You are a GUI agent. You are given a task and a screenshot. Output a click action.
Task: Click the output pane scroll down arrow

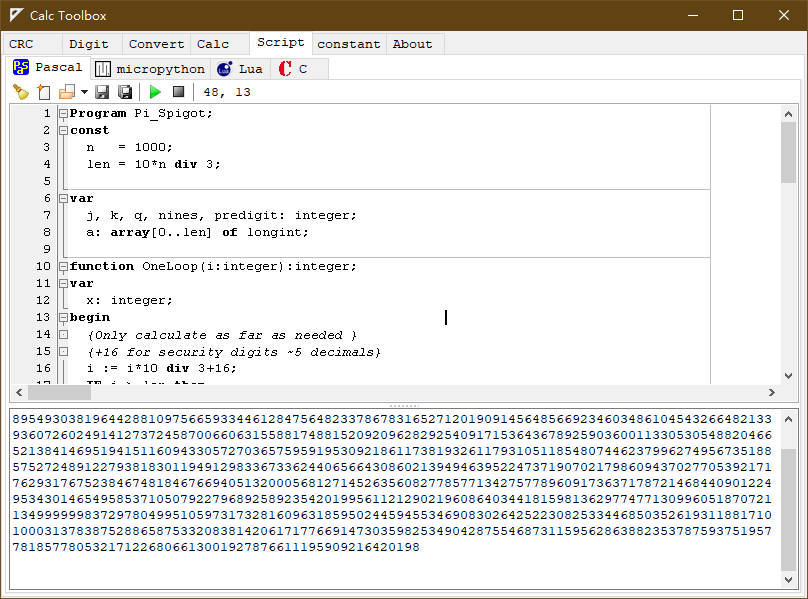click(x=788, y=579)
